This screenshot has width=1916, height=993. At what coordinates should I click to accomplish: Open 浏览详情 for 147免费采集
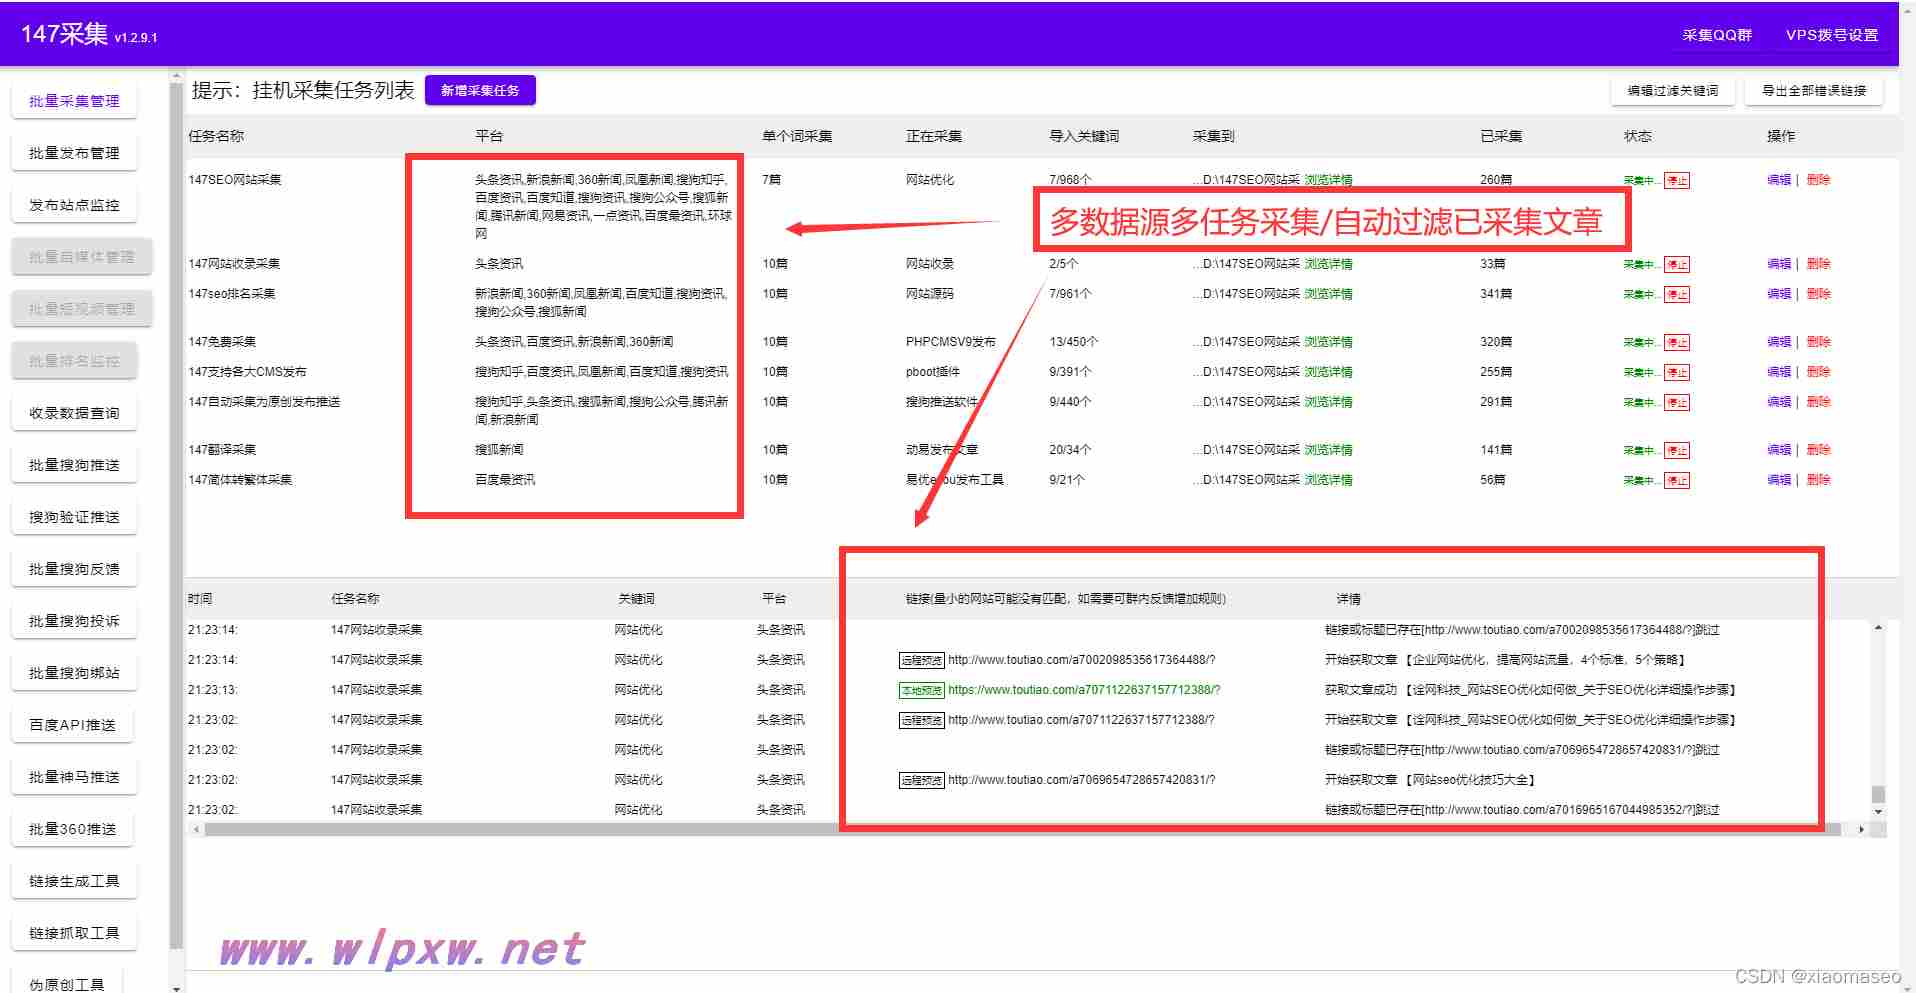click(x=1328, y=342)
